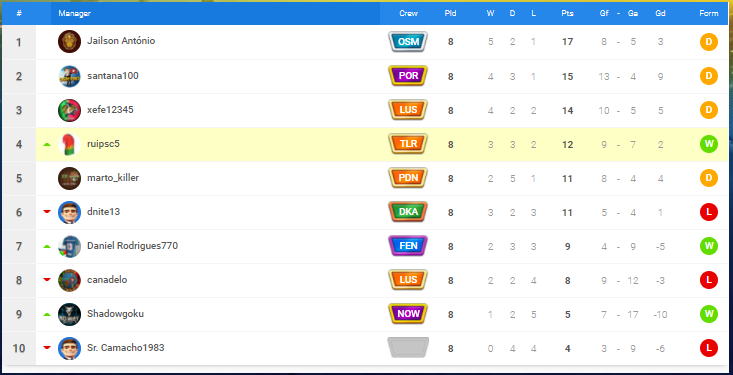
Task: Open Shadowgoku's profile avatar
Action: coord(69,314)
